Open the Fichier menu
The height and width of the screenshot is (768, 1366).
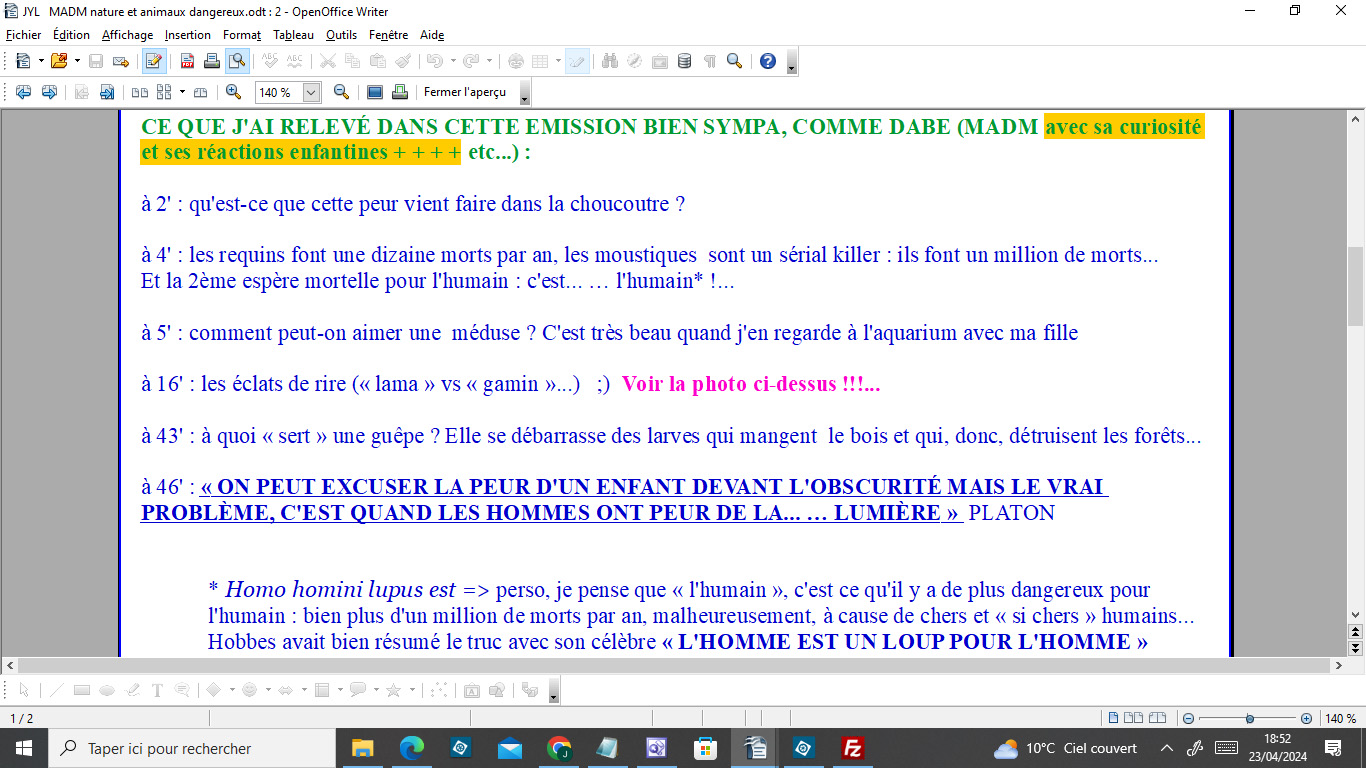pyautogui.click(x=24, y=35)
